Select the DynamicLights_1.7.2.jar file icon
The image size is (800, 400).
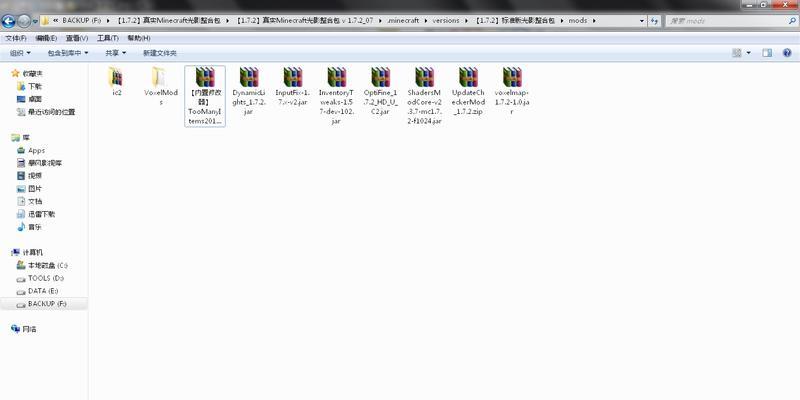pyautogui.click(x=249, y=77)
